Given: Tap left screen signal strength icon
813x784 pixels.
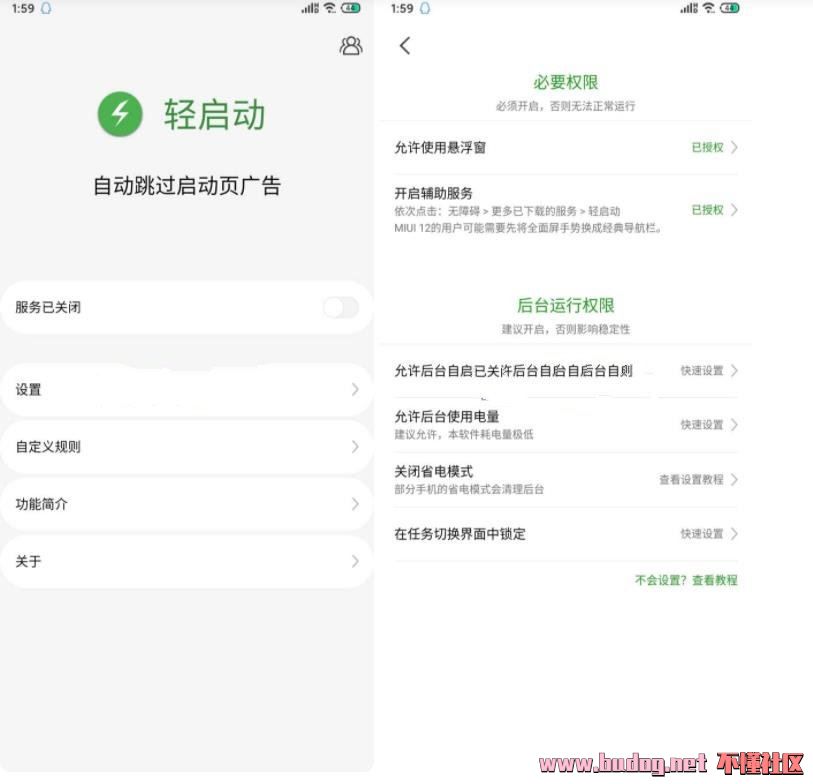Looking at the screenshot, I should (x=310, y=8).
